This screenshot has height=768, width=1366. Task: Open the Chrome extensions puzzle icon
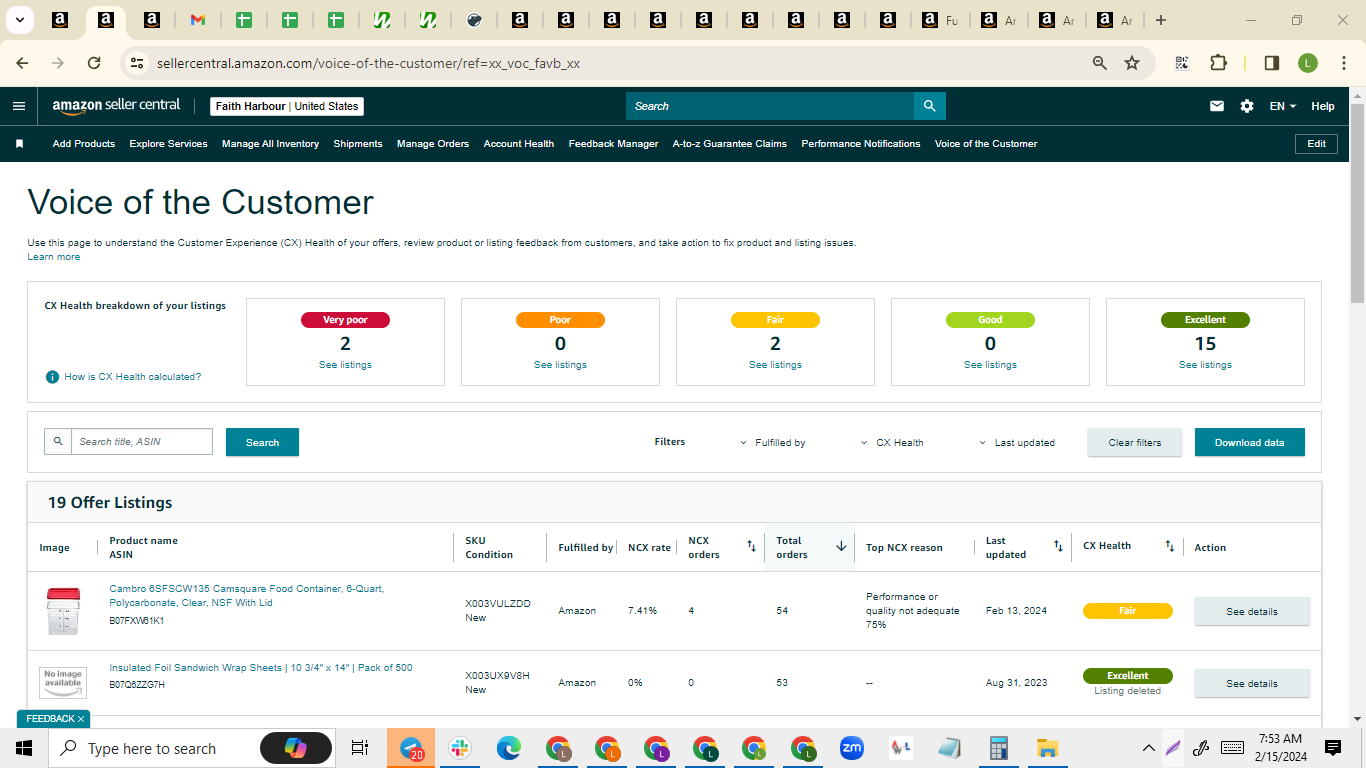(x=1218, y=63)
